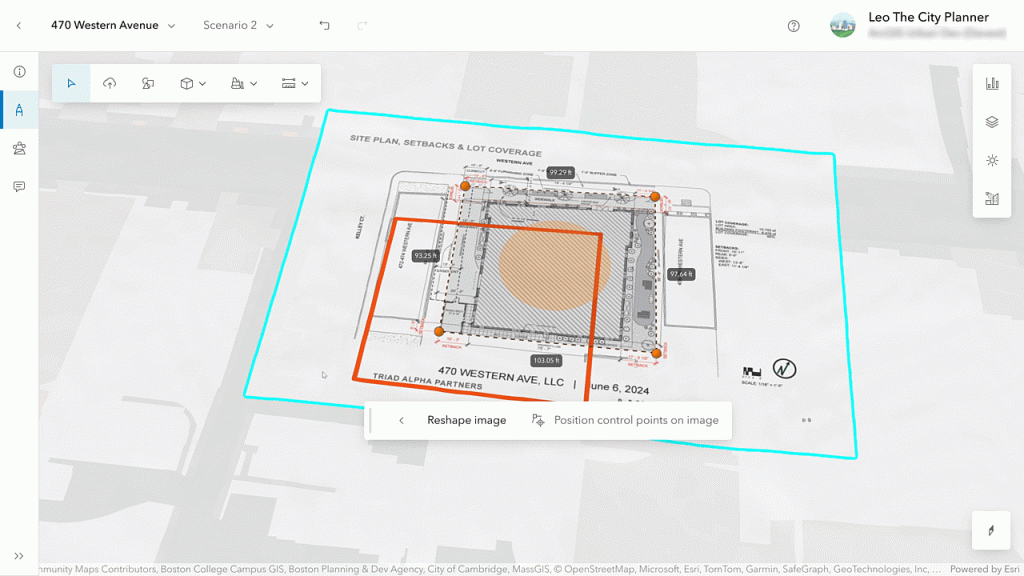
Task: Expand the cube tool dropdown arrow
Action: [x=202, y=84]
